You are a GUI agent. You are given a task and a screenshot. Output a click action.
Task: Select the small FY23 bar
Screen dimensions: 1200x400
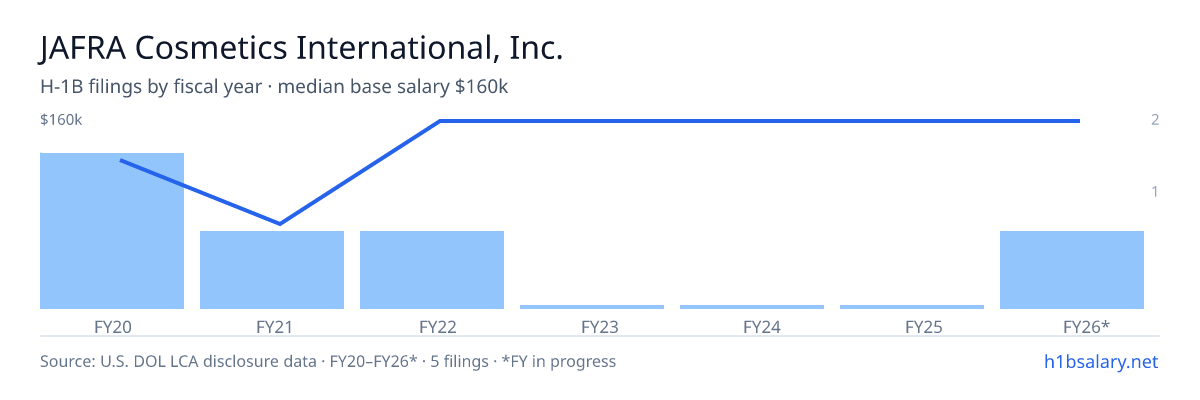coord(592,307)
